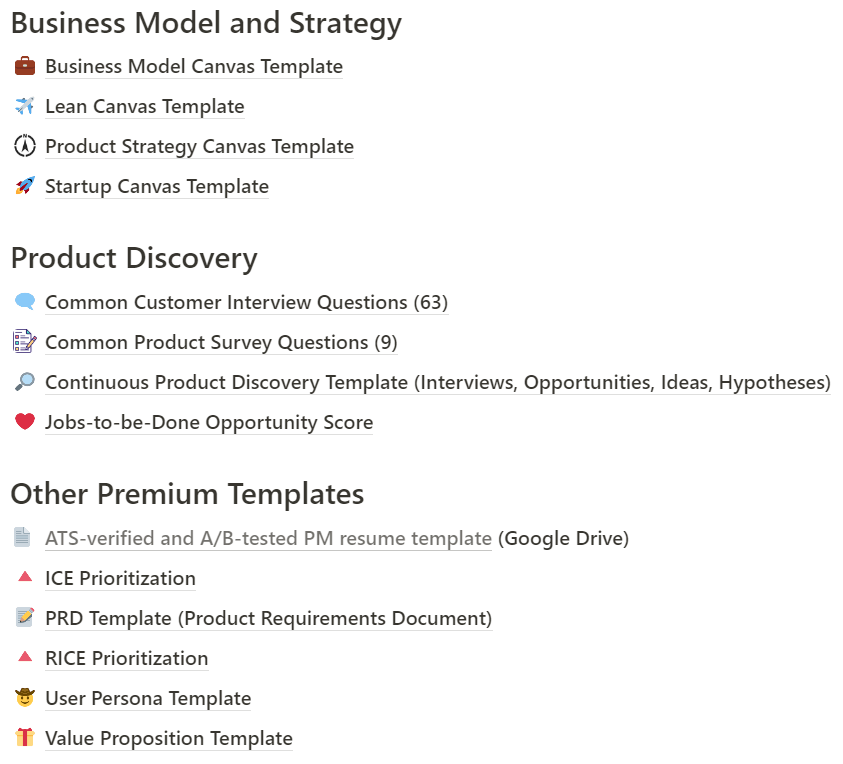Click the rocket icon beside Startup Canvas Template
This screenshot has height=764, width=843.
25,186
